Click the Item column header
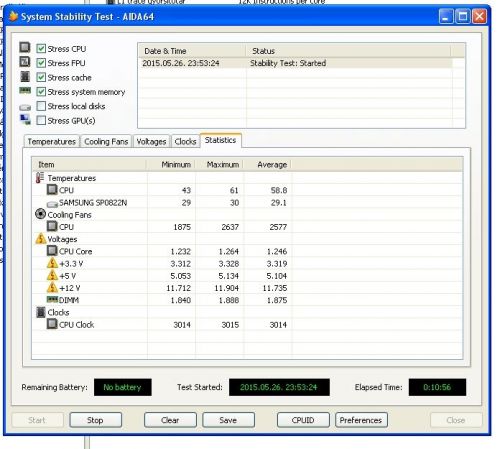The width and height of the screenshot is (500, 449). pos(89,165)
